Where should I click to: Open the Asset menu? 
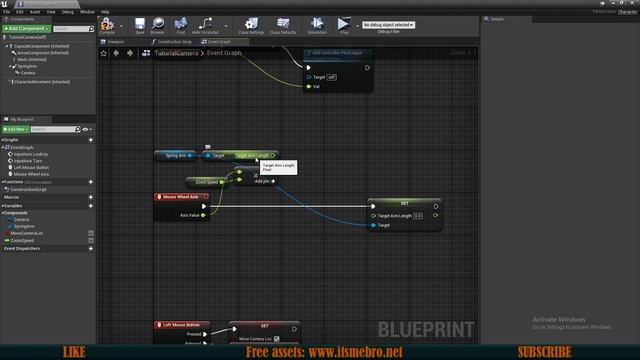(x=35, y=12)
